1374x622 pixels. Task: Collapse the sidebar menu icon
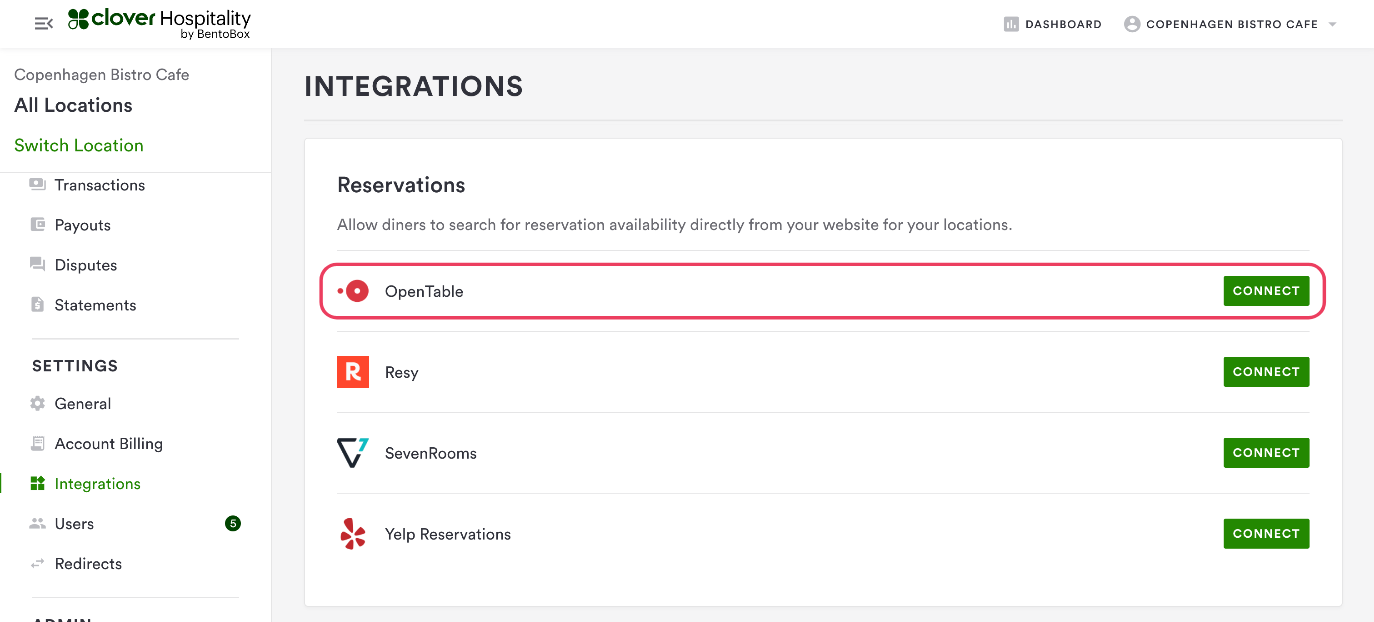pyautogui.click(x=43, y=24)
